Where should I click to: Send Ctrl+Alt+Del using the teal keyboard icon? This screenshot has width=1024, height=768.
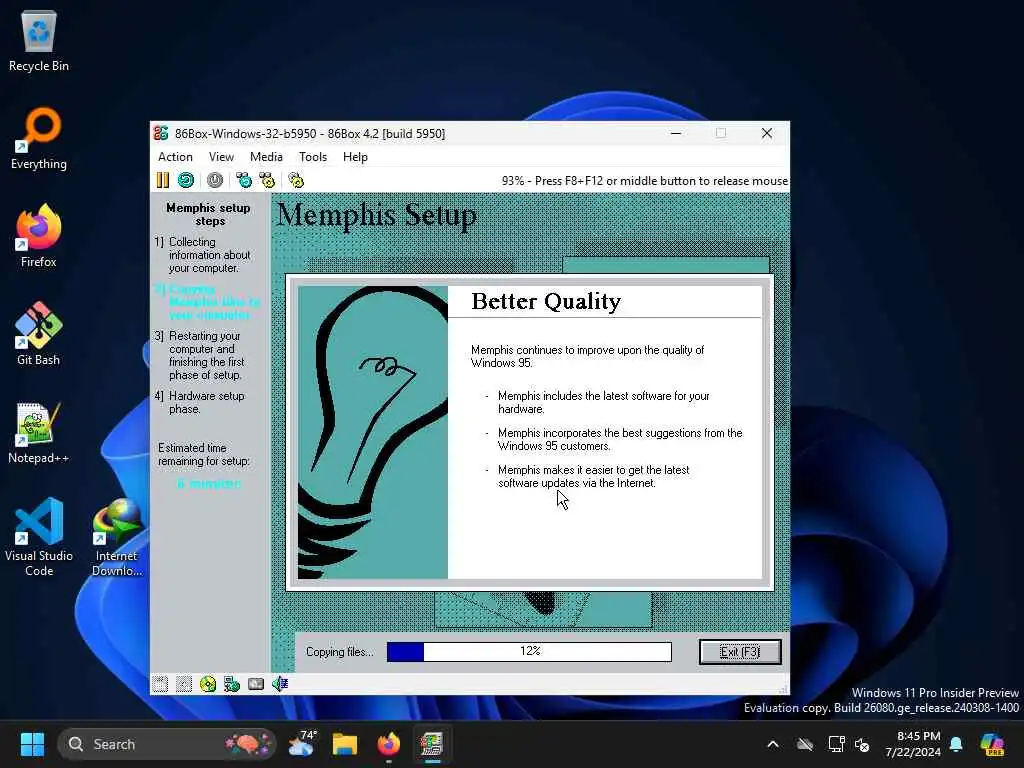coord(244,180)
